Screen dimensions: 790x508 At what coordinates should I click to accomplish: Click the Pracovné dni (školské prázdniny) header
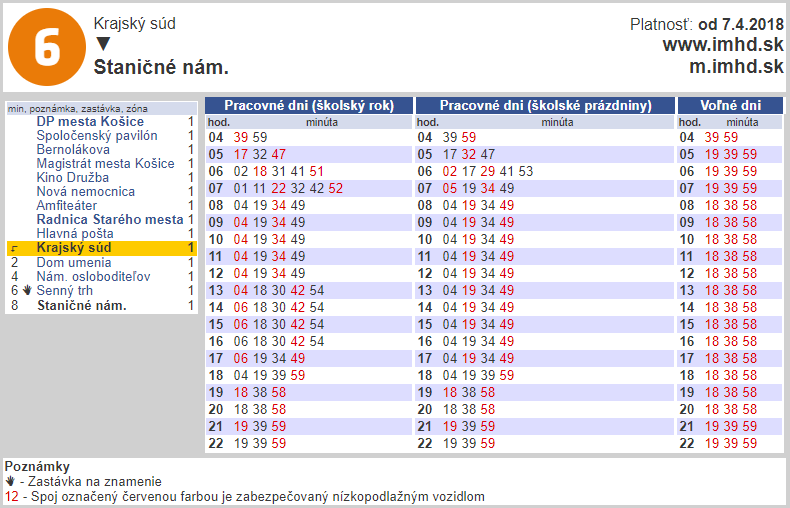[545, 105]
